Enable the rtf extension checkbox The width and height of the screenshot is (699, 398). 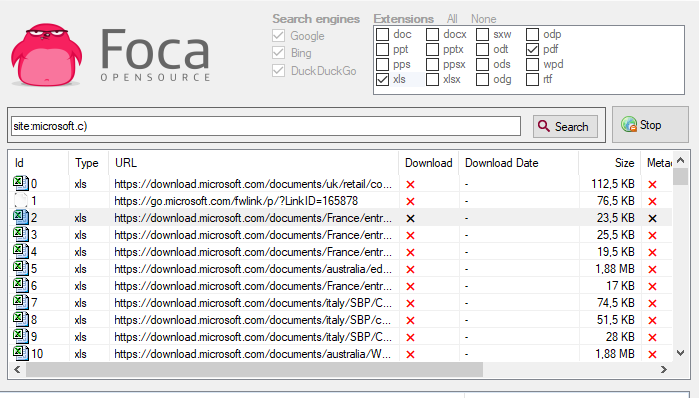tap(532, 79)
